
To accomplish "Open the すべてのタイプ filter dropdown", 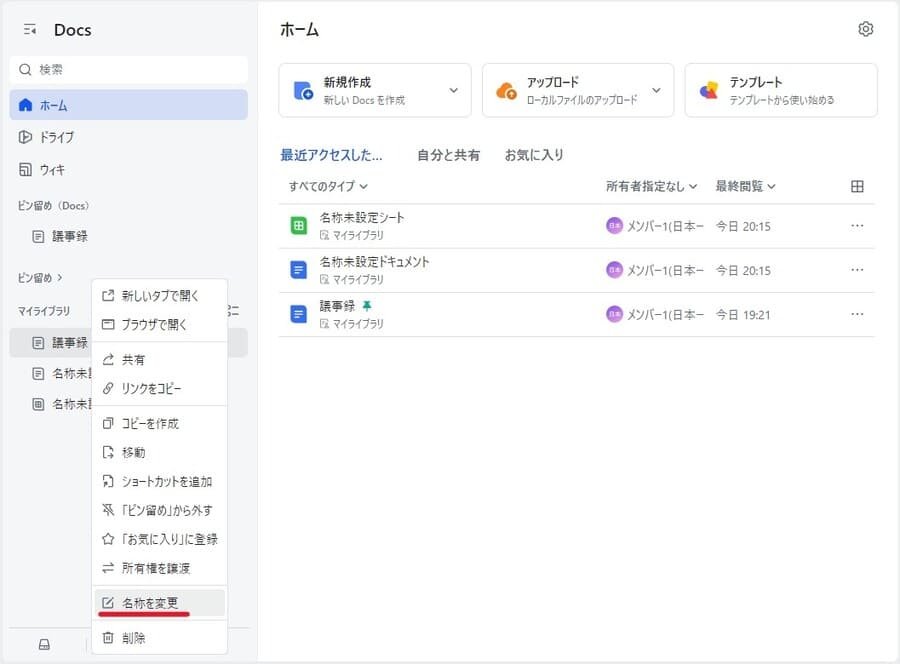I will pos(328,186).
